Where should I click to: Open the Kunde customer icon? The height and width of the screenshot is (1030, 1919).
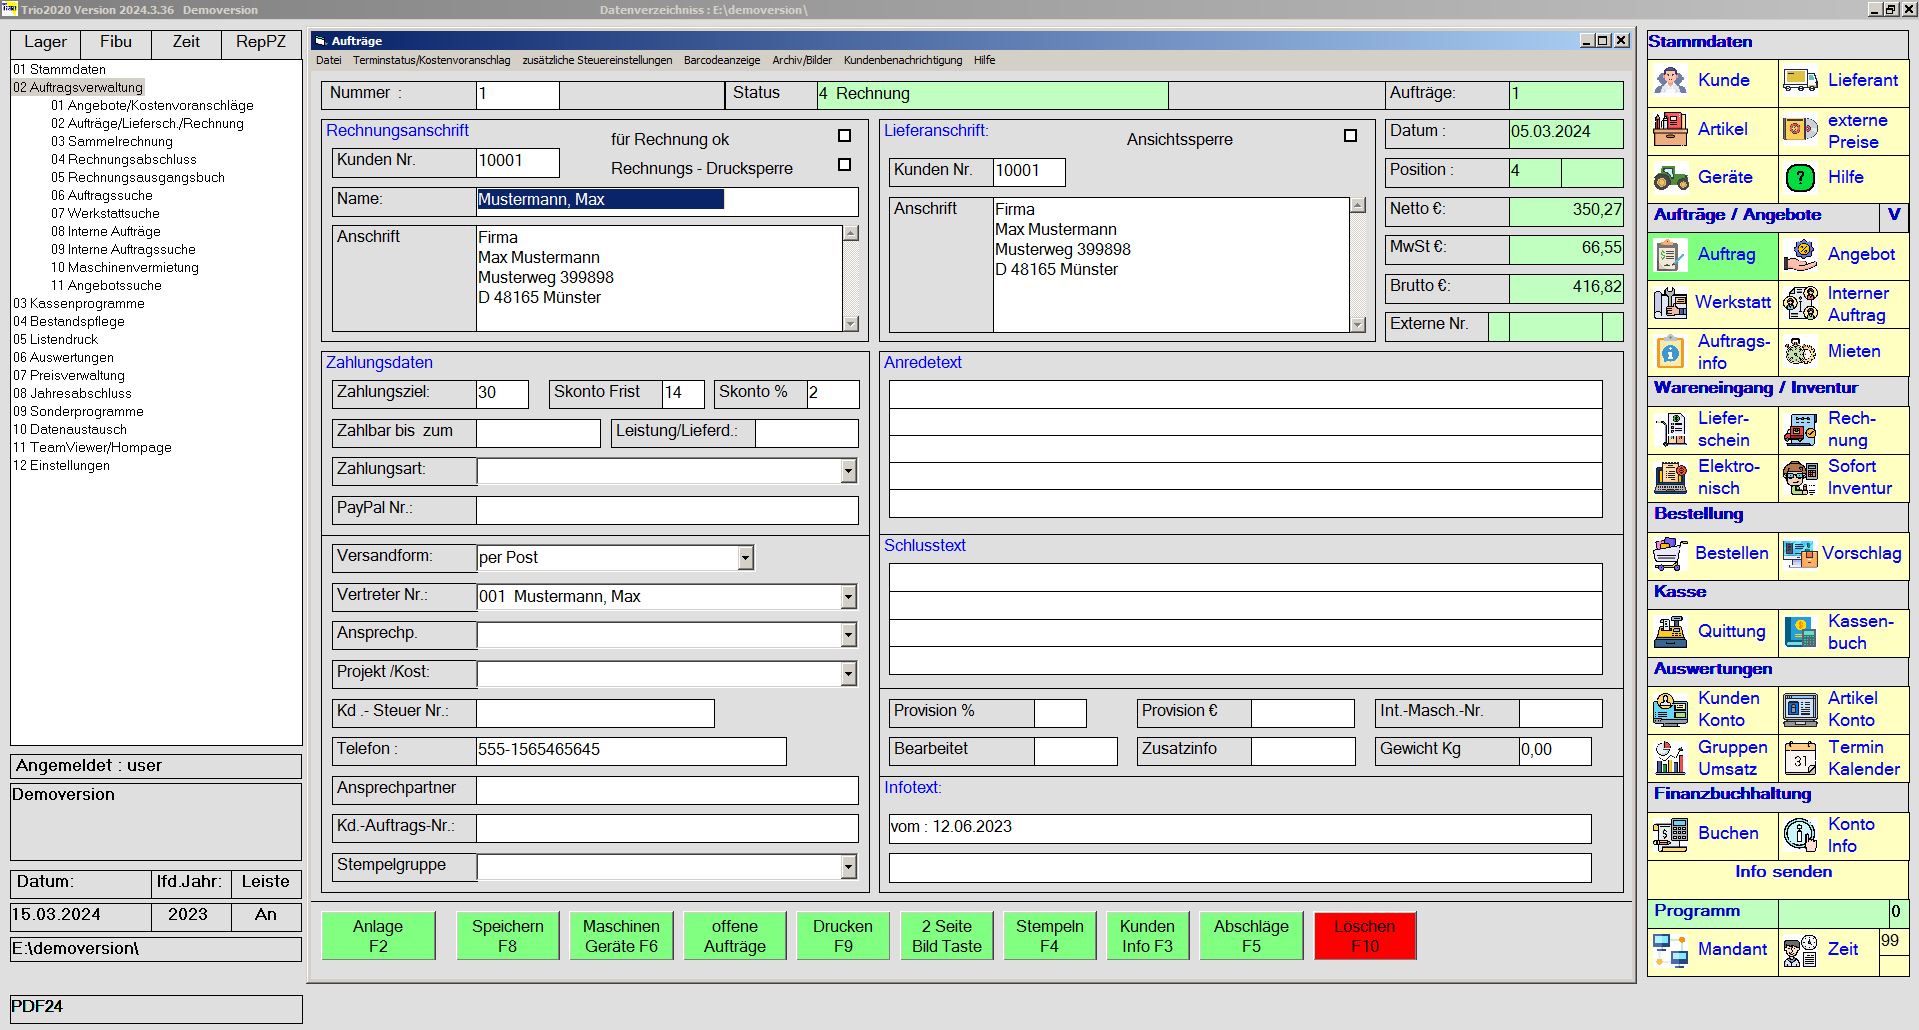(x=1670, y=81)
